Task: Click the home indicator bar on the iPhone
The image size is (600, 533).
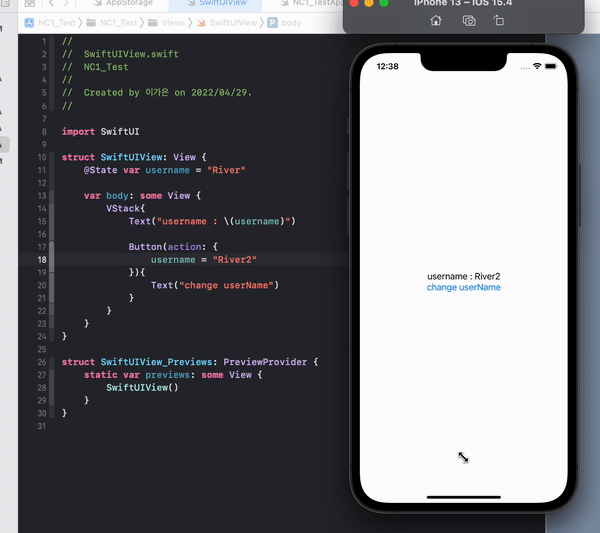Action: 463,497
